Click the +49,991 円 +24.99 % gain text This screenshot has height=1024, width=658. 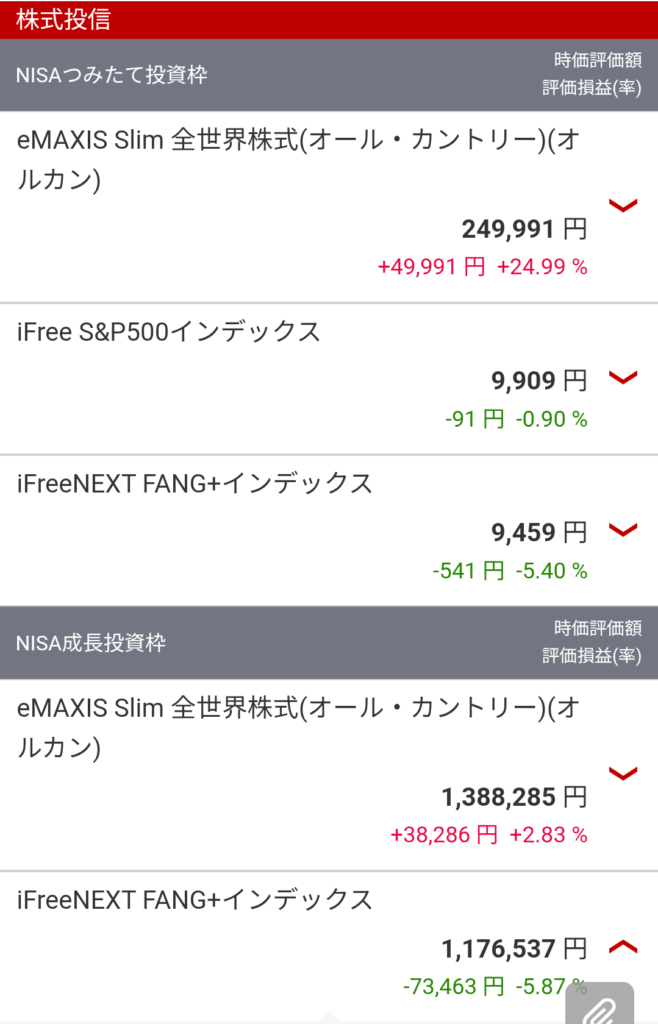click(482, 267)
